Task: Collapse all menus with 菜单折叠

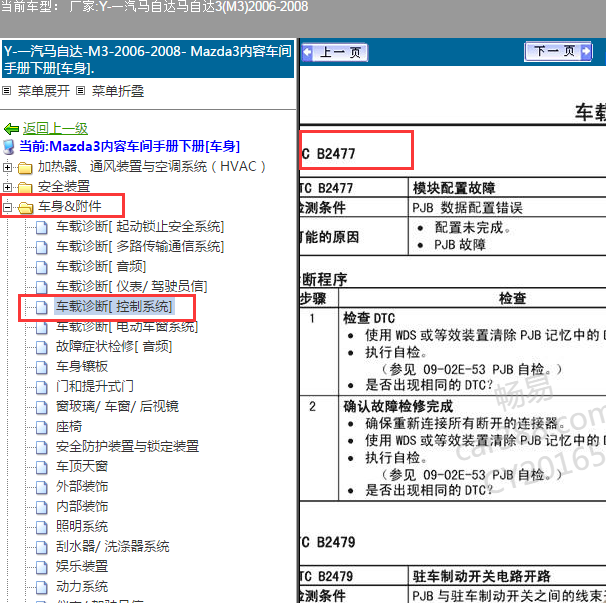Action: tap(118, 91)
